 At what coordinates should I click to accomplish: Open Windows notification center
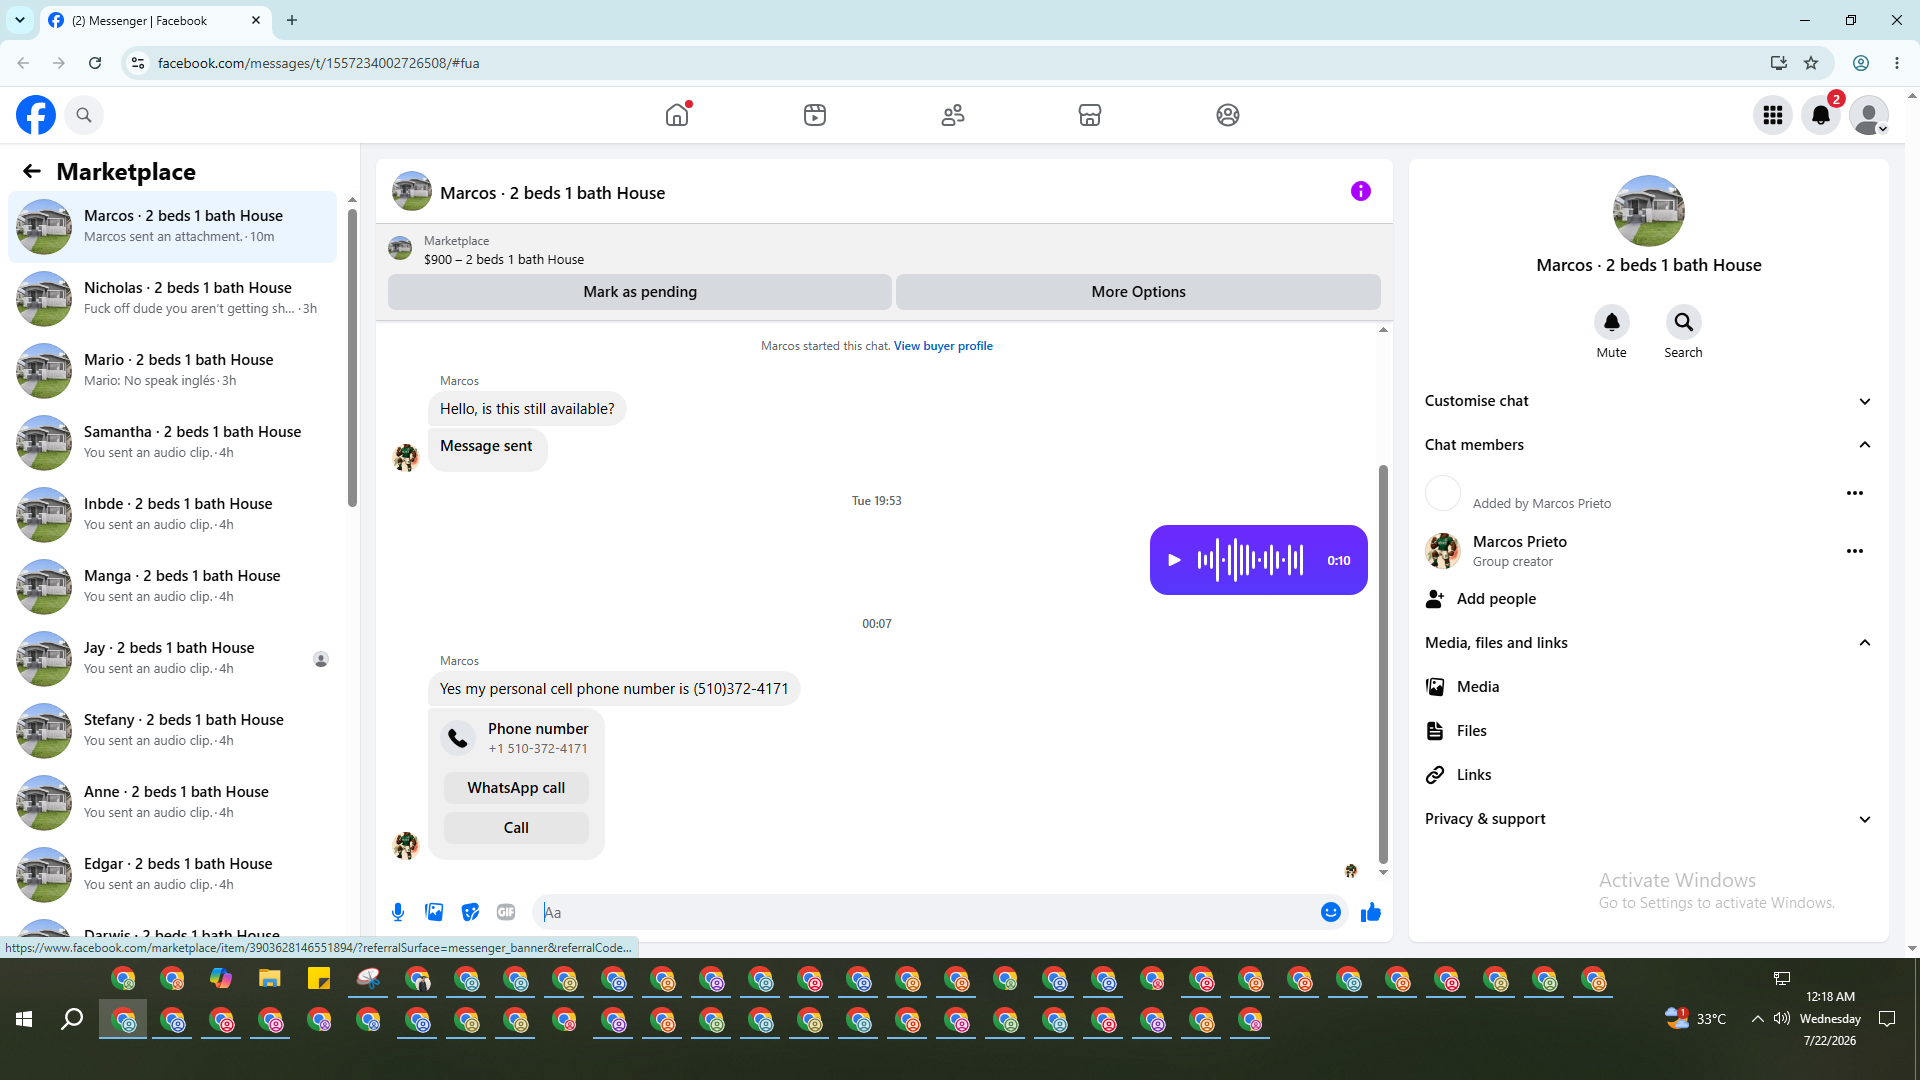[1887, 1019]
